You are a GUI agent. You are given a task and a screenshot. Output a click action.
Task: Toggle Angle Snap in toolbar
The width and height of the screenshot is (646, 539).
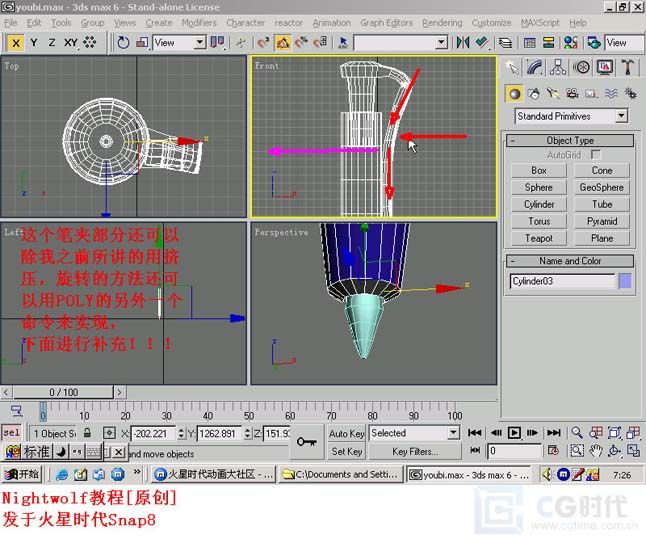282,43
